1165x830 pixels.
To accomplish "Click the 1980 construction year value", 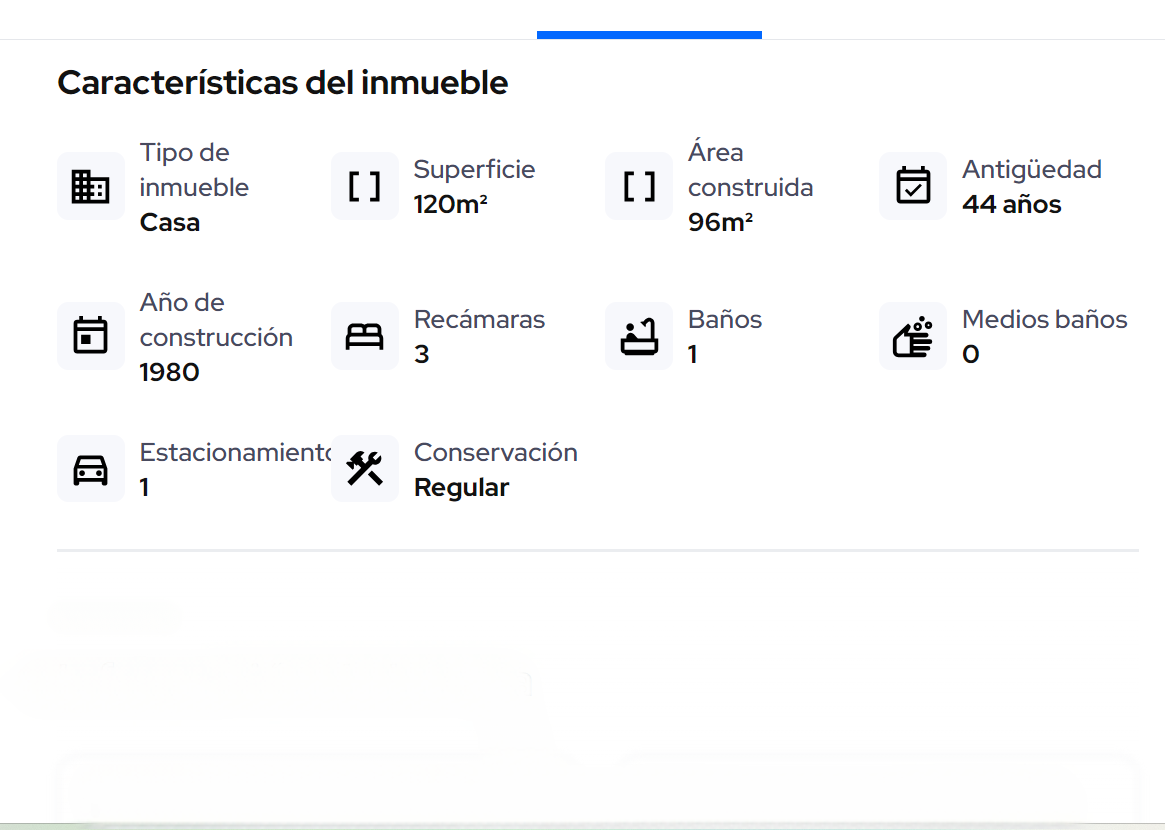I will coord(169,372).
